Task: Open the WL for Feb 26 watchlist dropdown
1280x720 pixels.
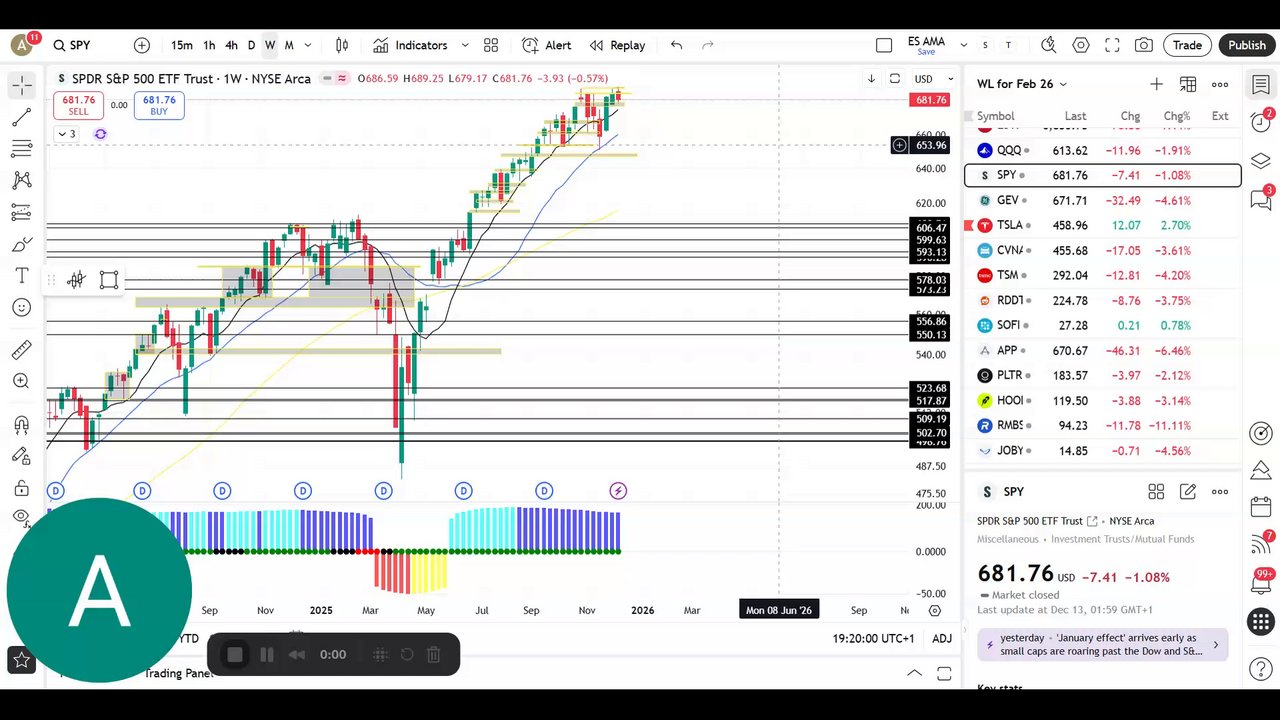Action: pos(1022,84)
